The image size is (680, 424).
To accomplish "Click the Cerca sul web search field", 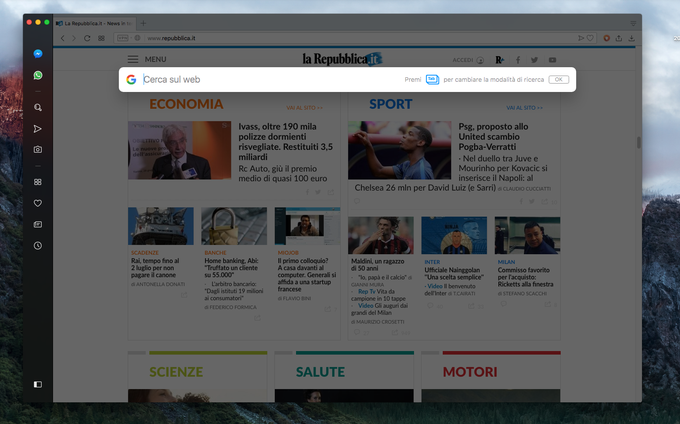I will pyautogui.click(x=271, y=79).
